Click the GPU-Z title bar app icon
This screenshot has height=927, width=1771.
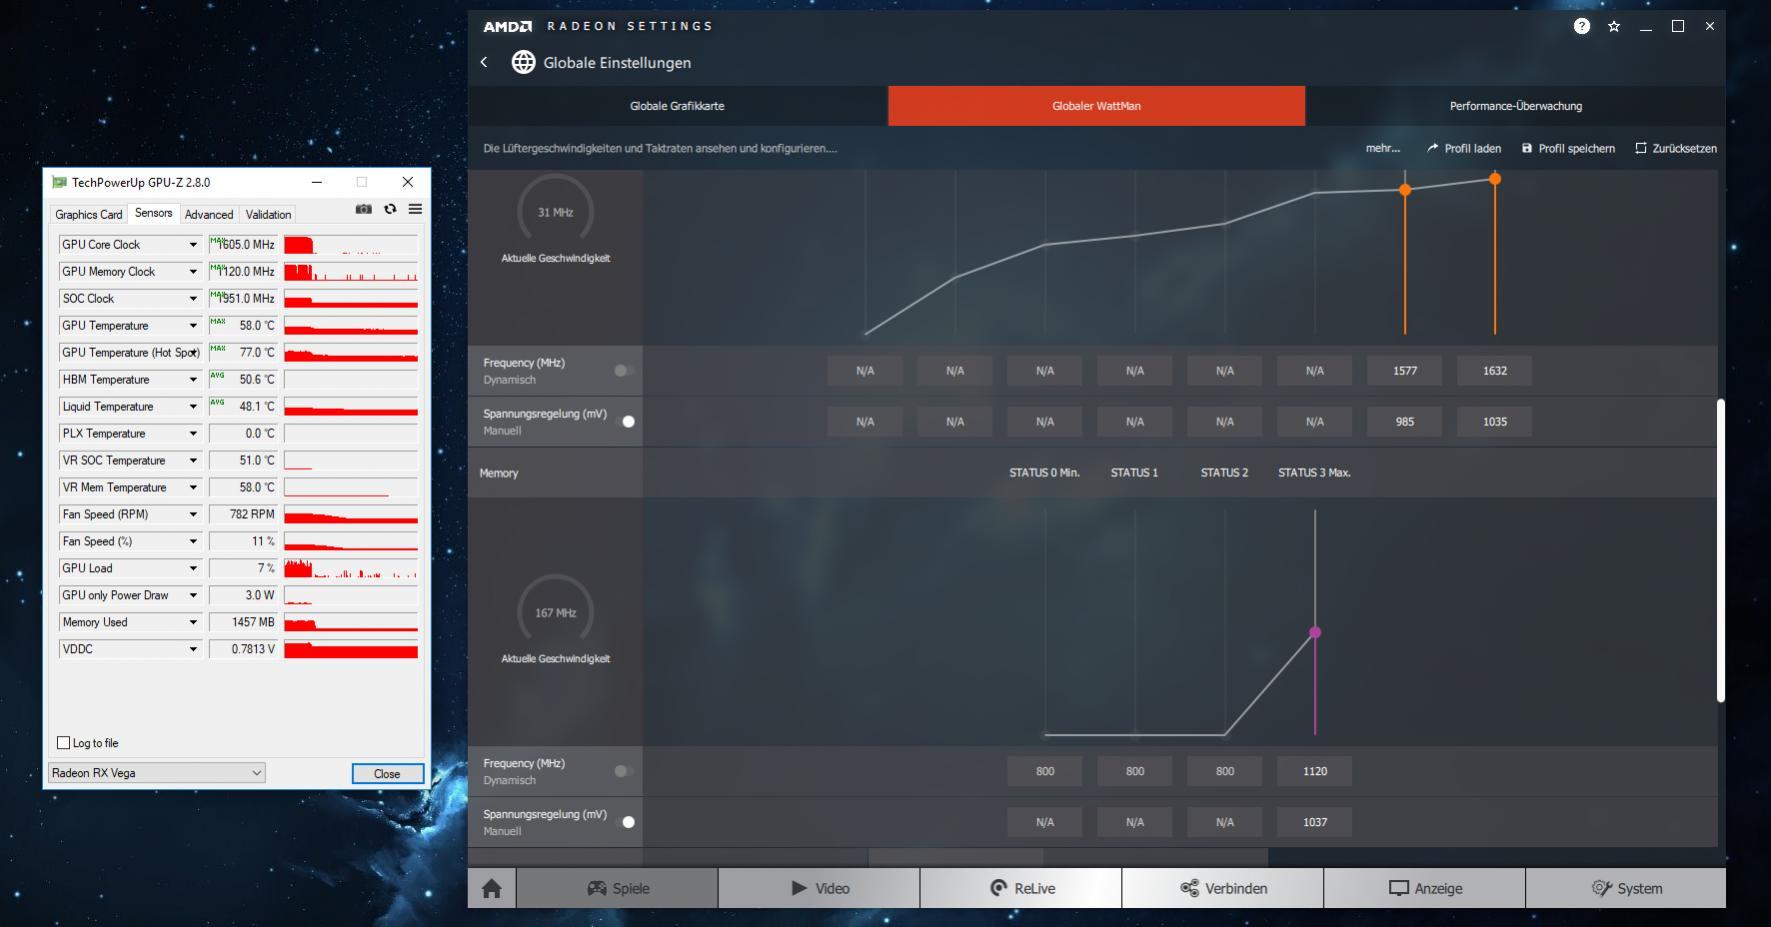59,182
